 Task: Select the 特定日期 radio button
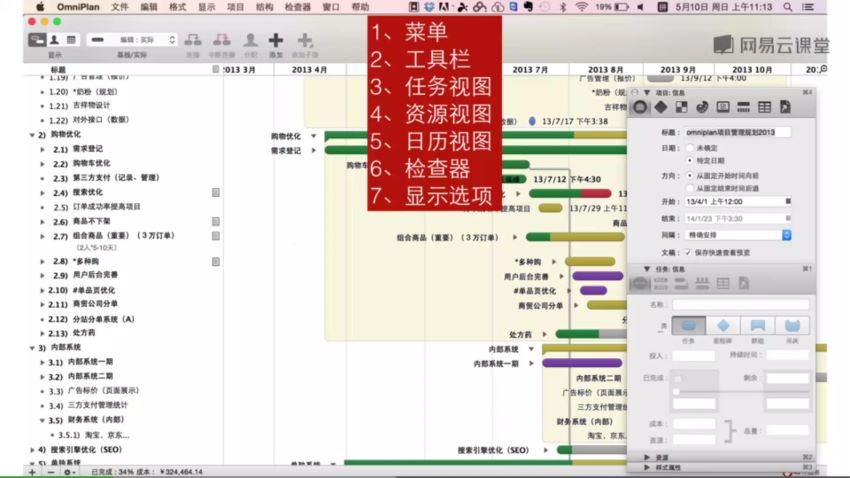pyautogui.click(x=690, y=160)
